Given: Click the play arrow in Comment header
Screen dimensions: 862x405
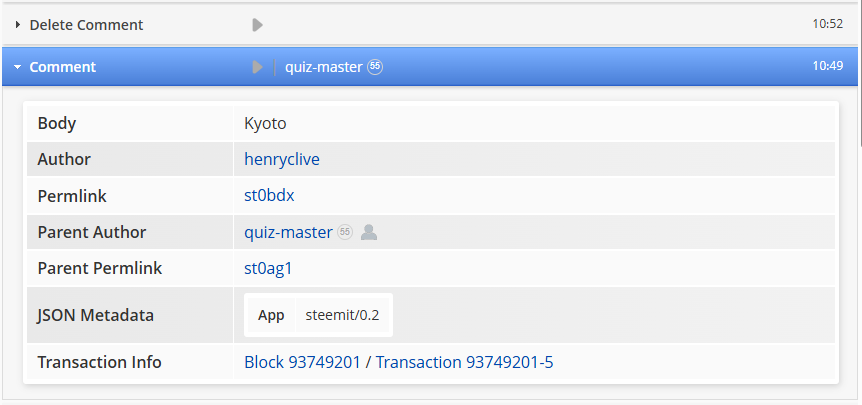Looking at the screenshot, I should [257, 67].
